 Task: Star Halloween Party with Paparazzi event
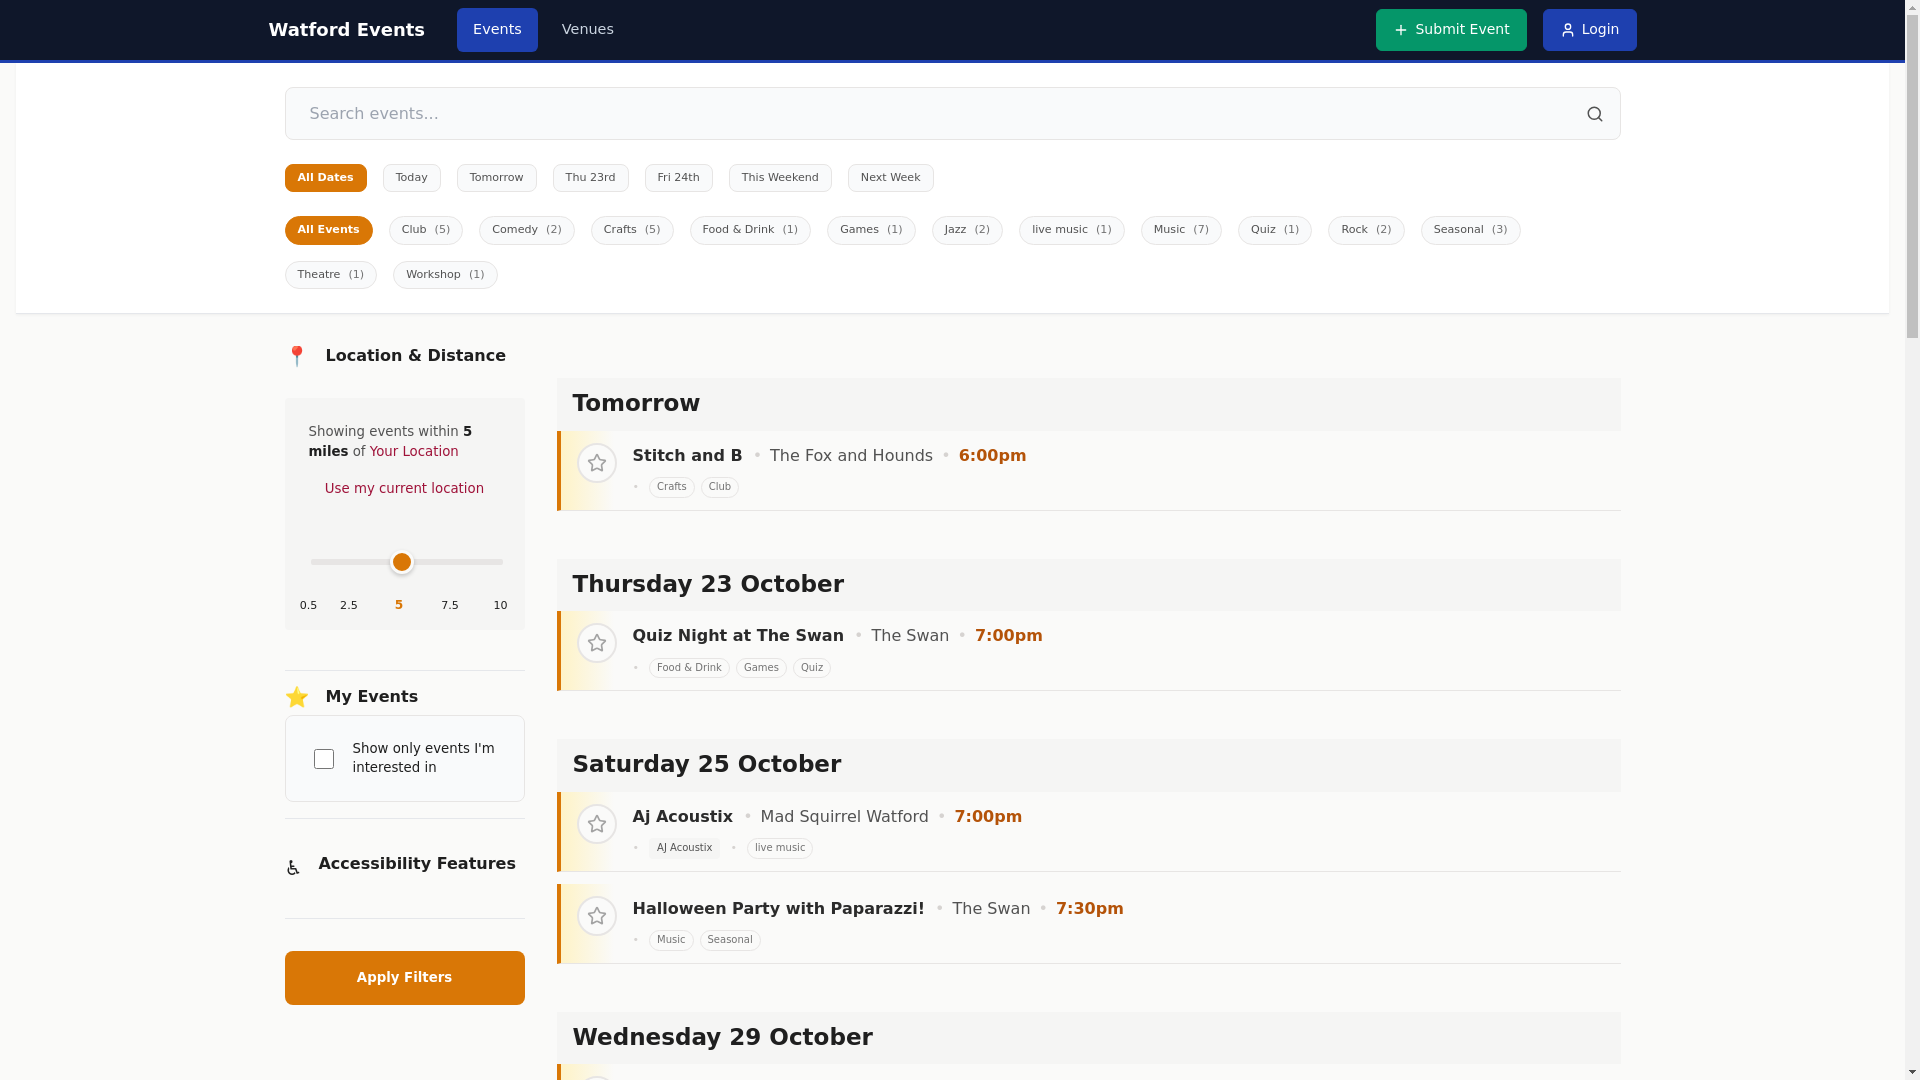click(596, 916)
